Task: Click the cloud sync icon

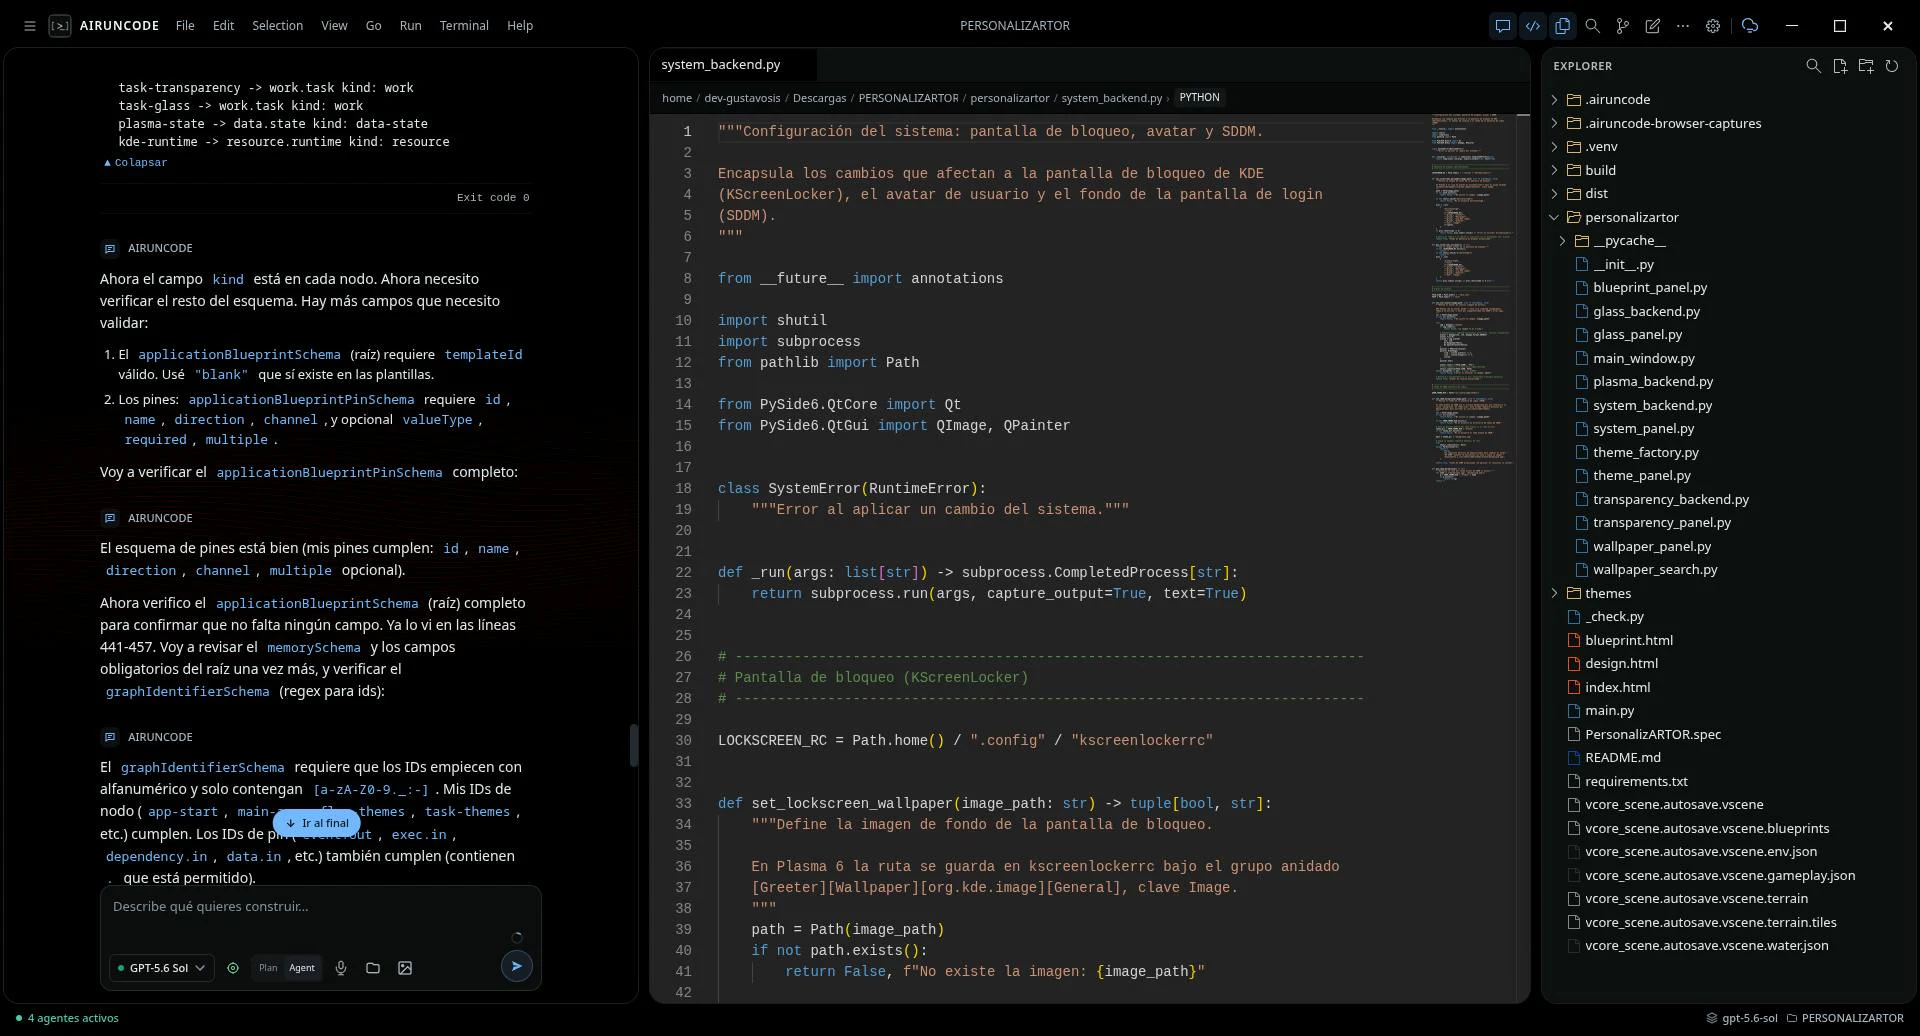Action: pyautogui.click(x=1749, y=26)
